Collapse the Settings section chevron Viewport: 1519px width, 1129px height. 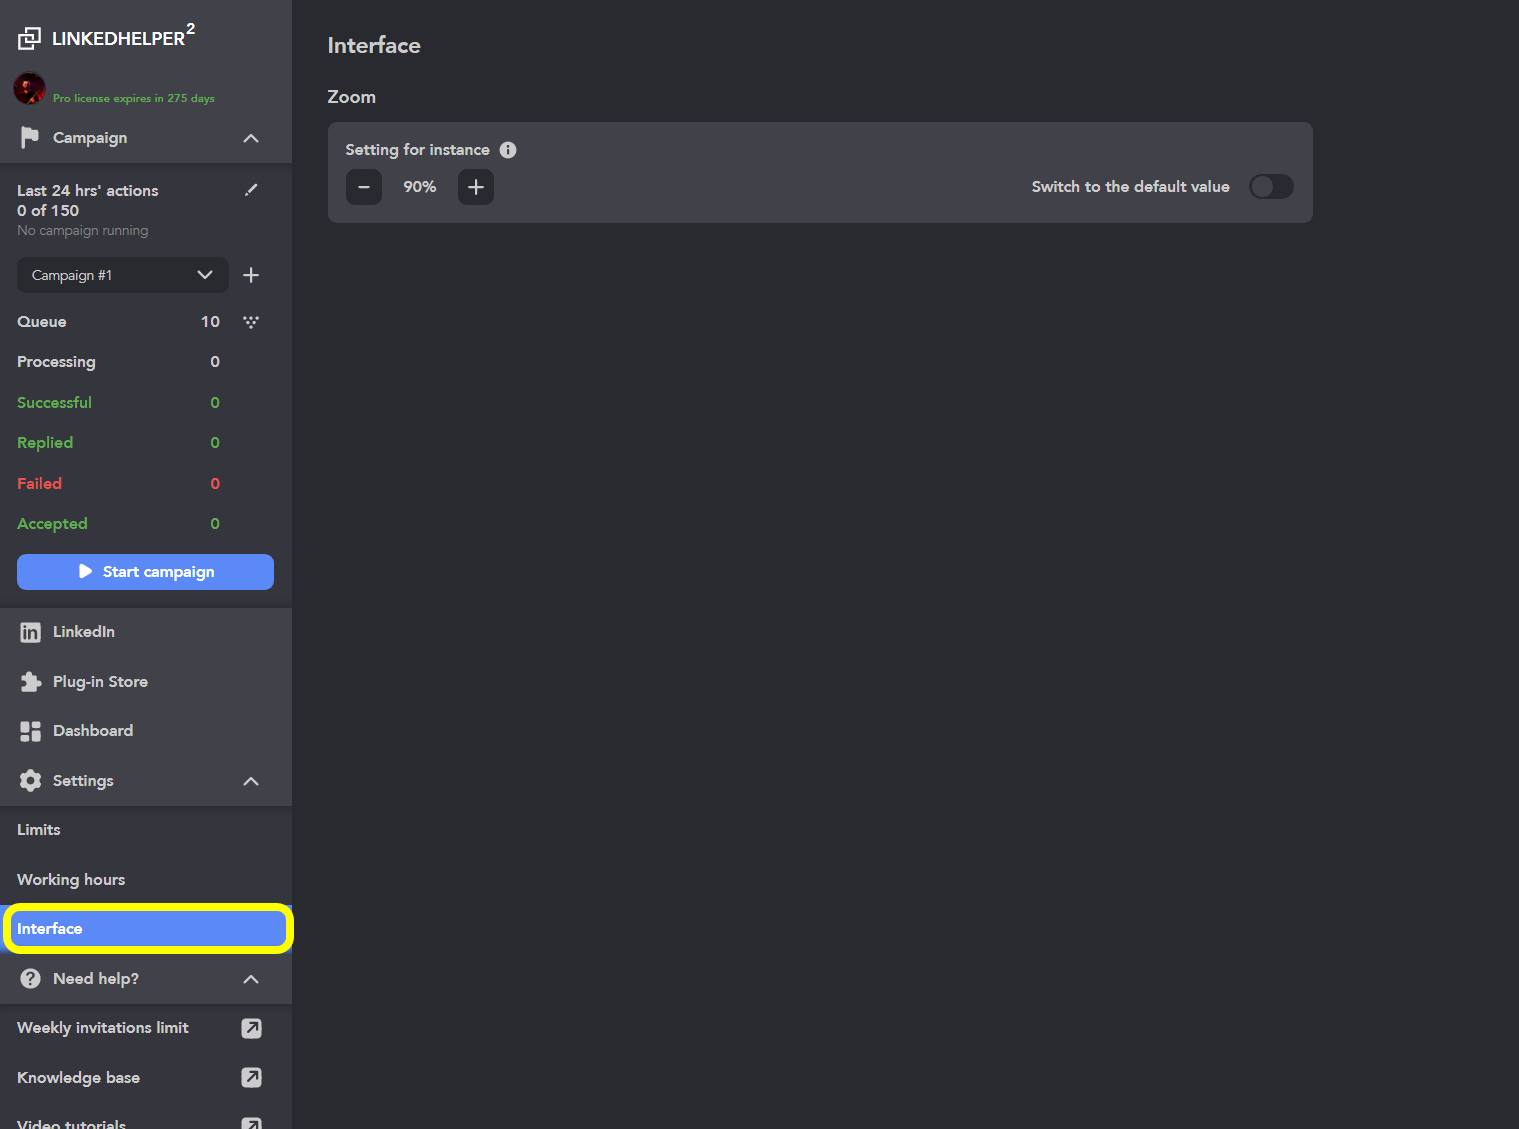pos(251,781)
